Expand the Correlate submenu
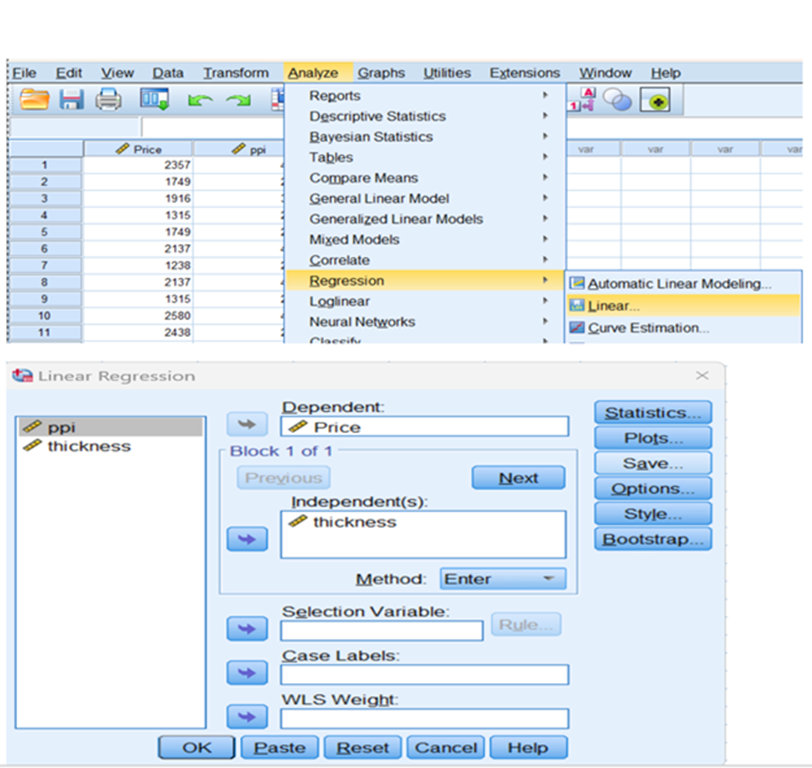Image resolution: width=812 pixels, height=768 pixels. pyautogui.click(x=425, y=260)
